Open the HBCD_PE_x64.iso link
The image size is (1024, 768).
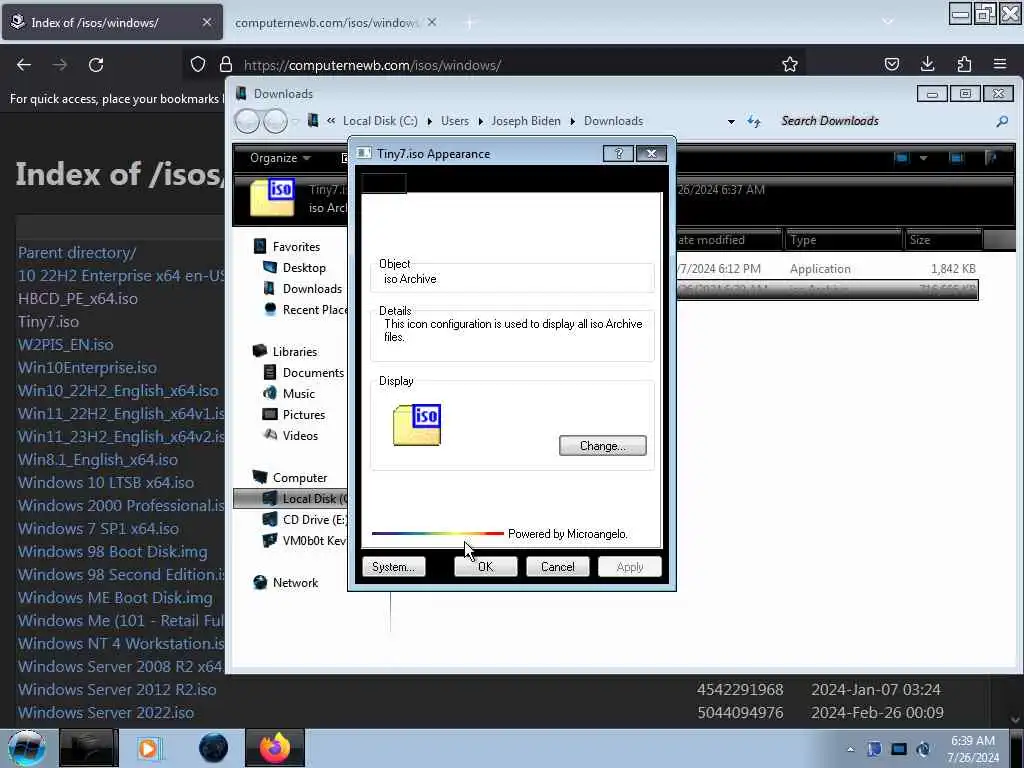point(78,298)
